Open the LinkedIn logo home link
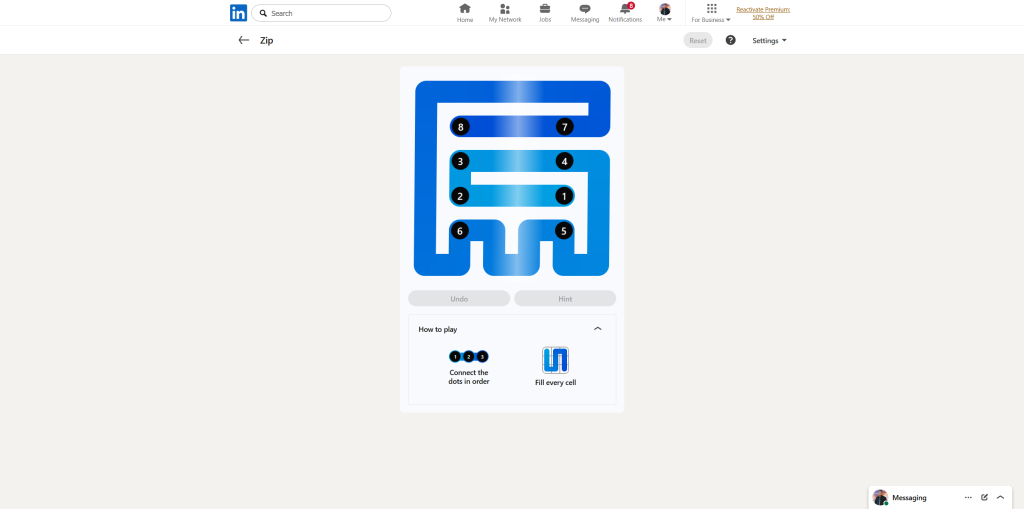The image size is (1024, 509). point(238,13)
